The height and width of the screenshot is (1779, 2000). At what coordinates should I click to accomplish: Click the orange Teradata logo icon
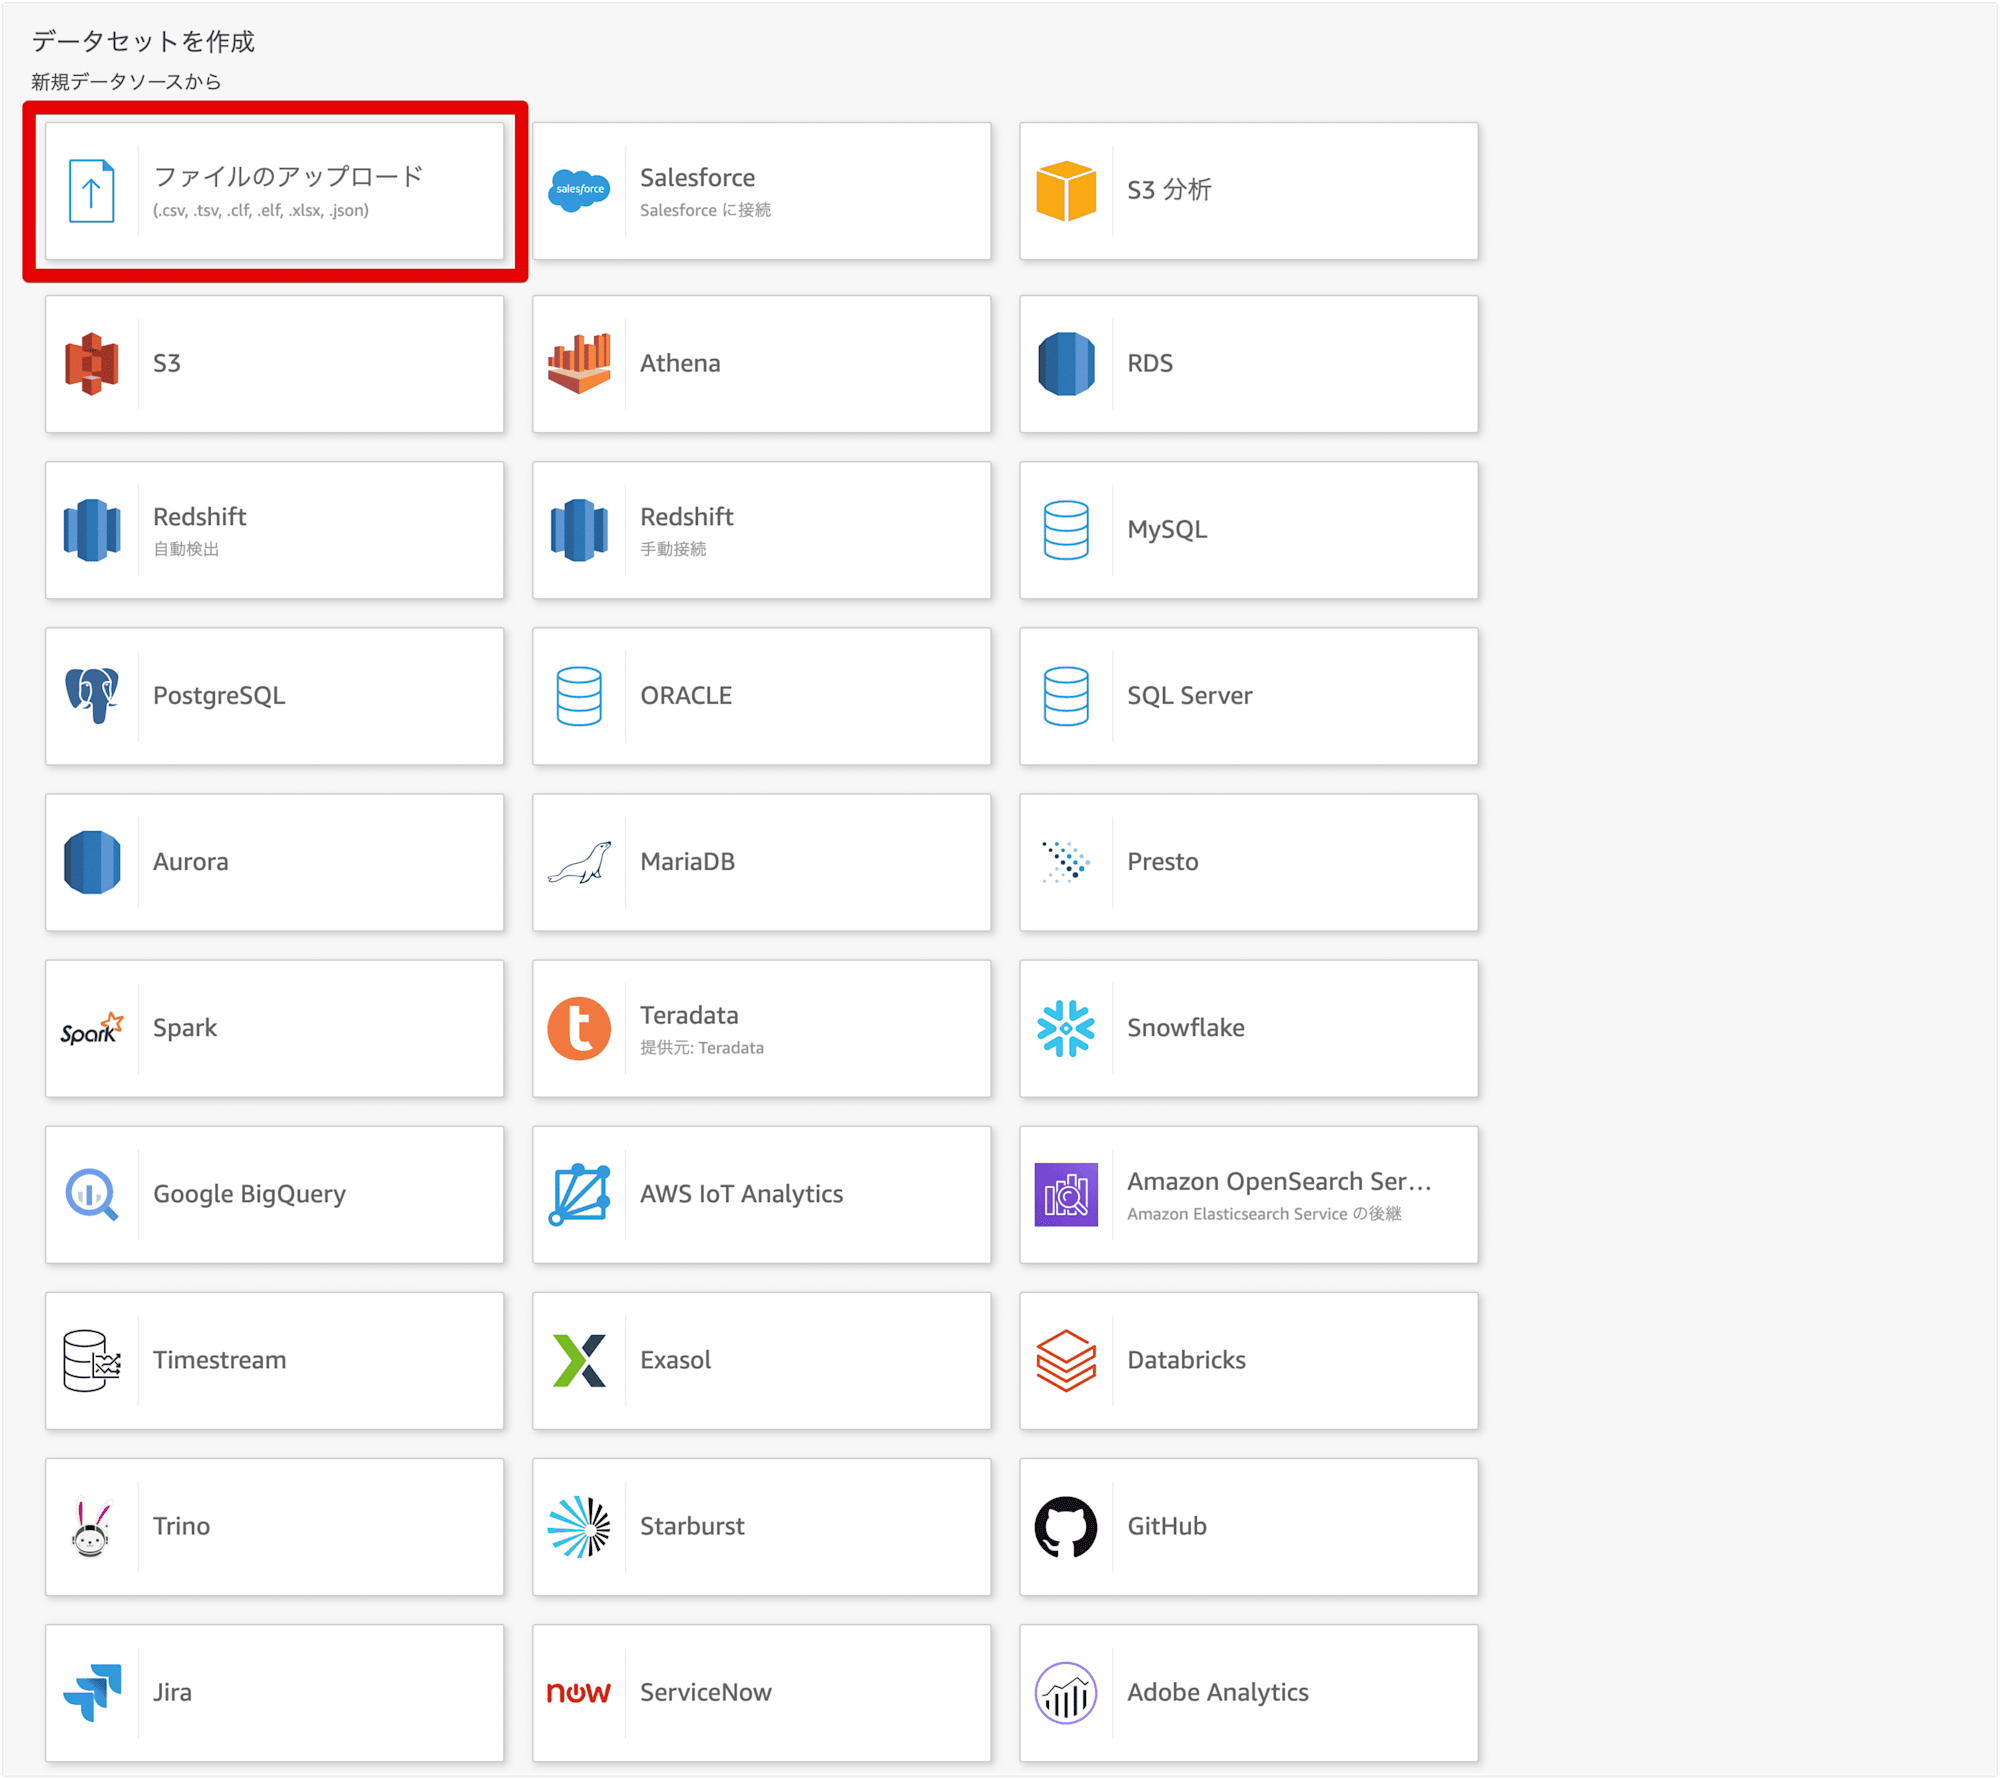coord(579,1028)
